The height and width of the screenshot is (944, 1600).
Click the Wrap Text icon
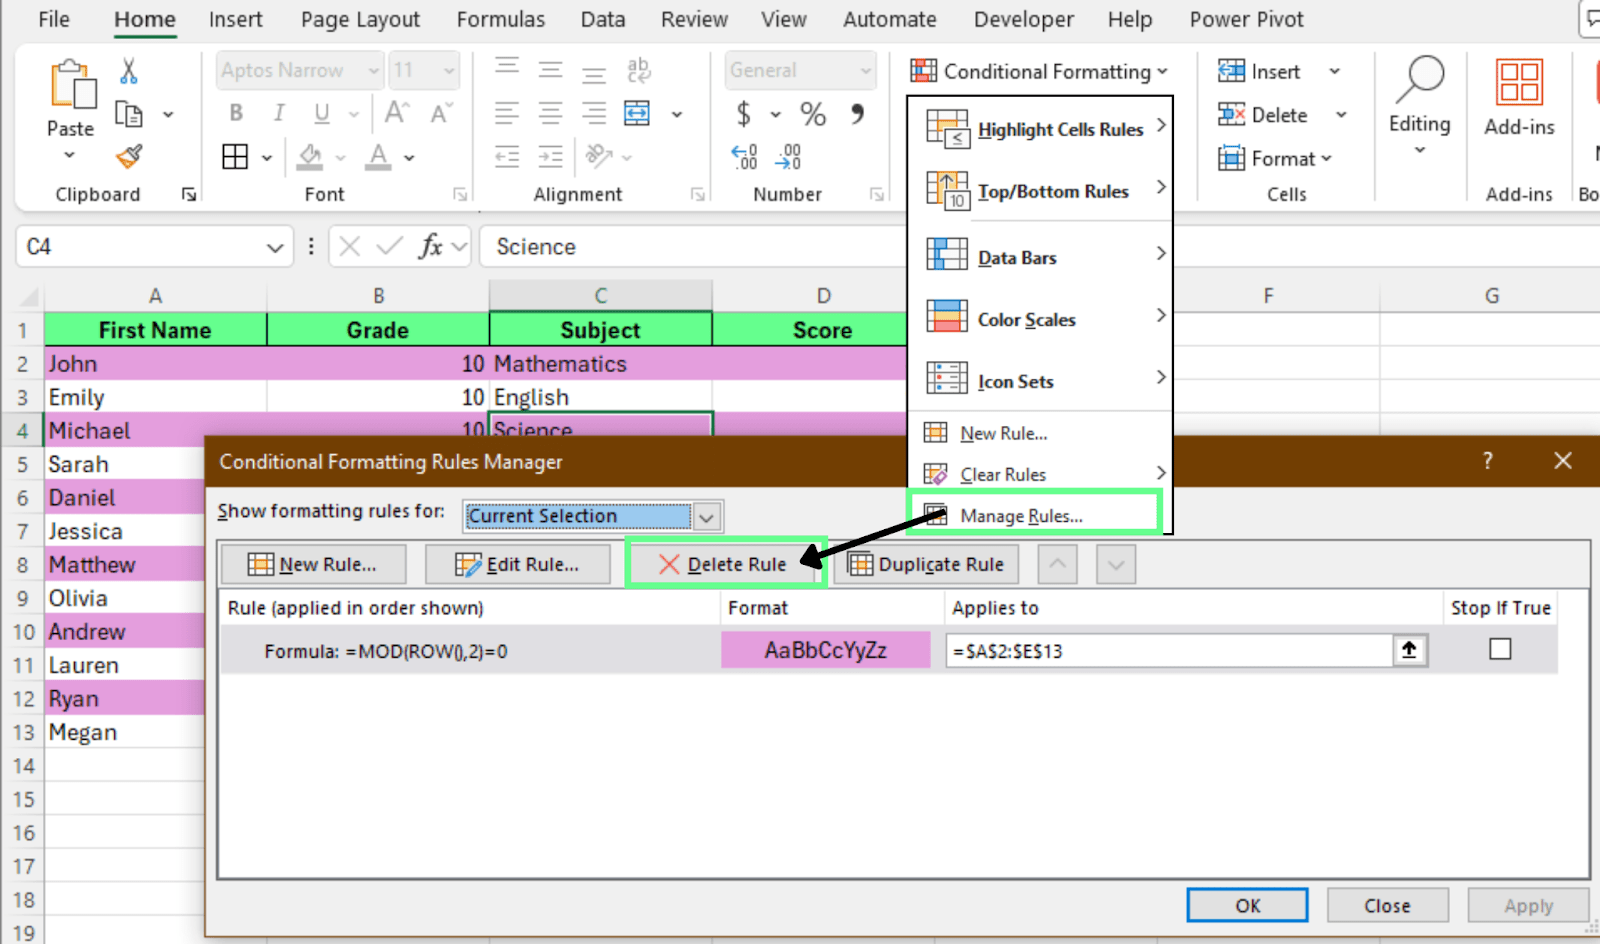(x=638, y=70)
